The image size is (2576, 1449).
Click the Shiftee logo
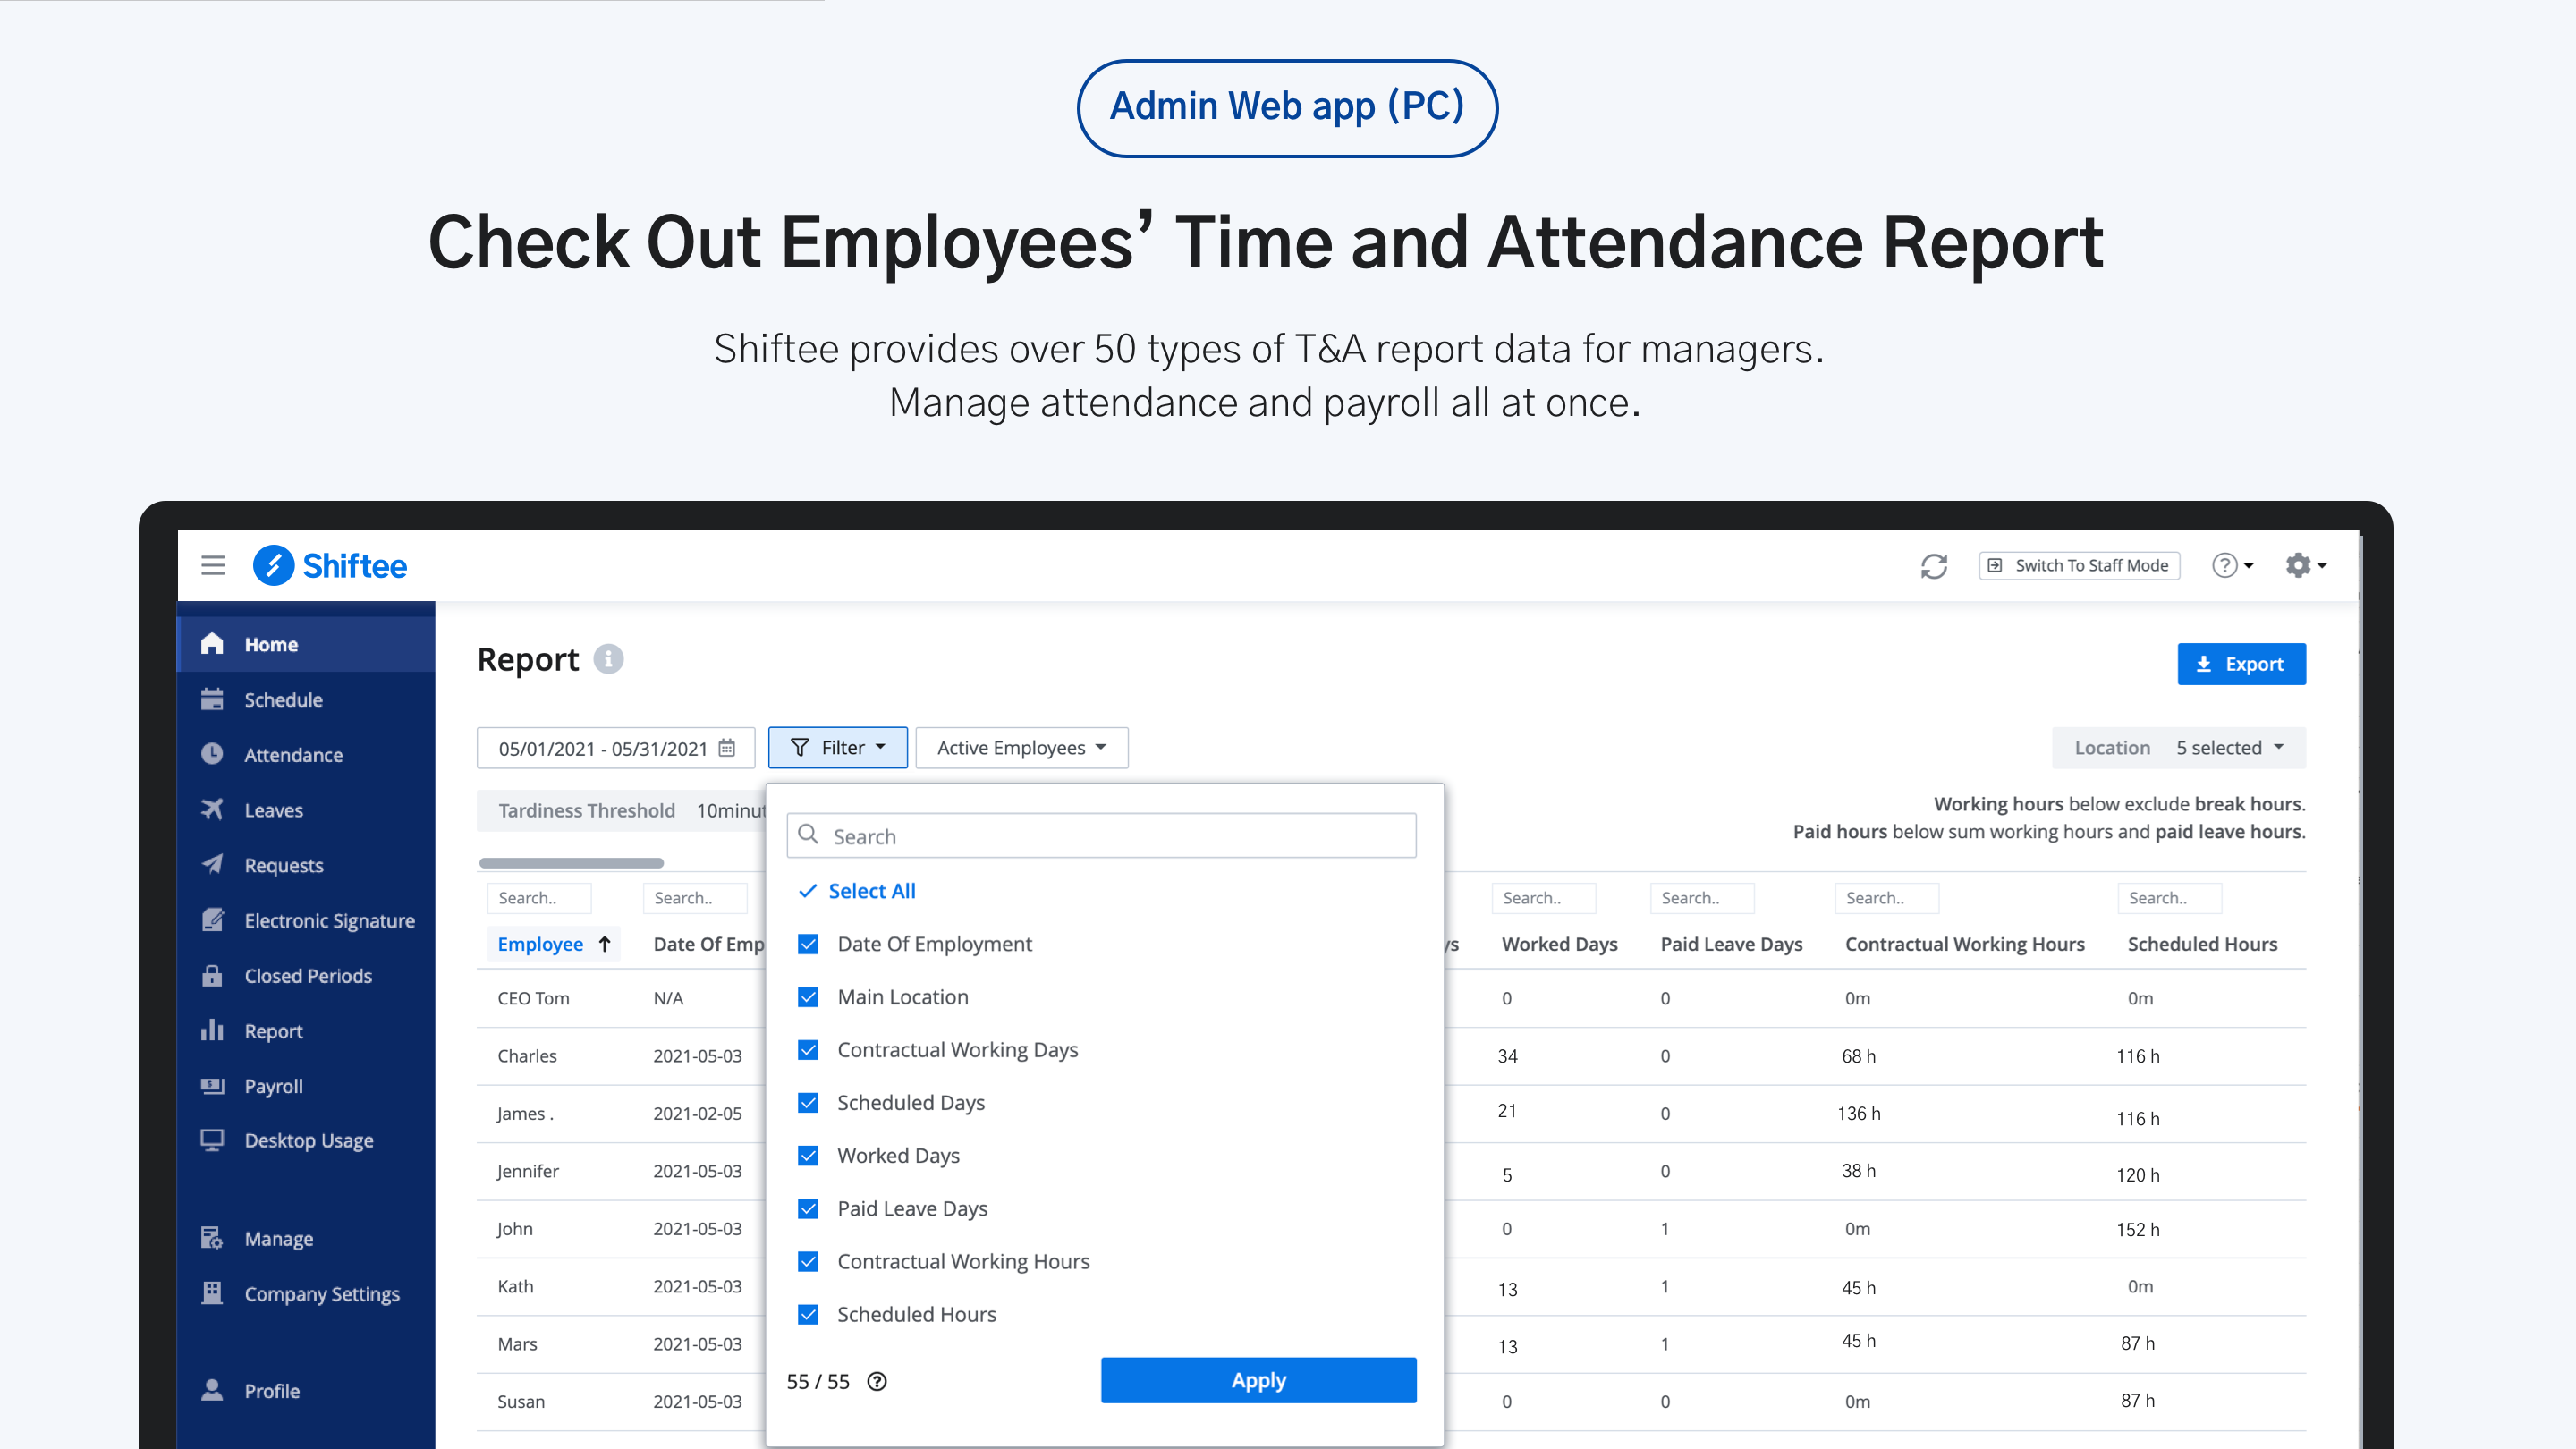pos(330,565)
